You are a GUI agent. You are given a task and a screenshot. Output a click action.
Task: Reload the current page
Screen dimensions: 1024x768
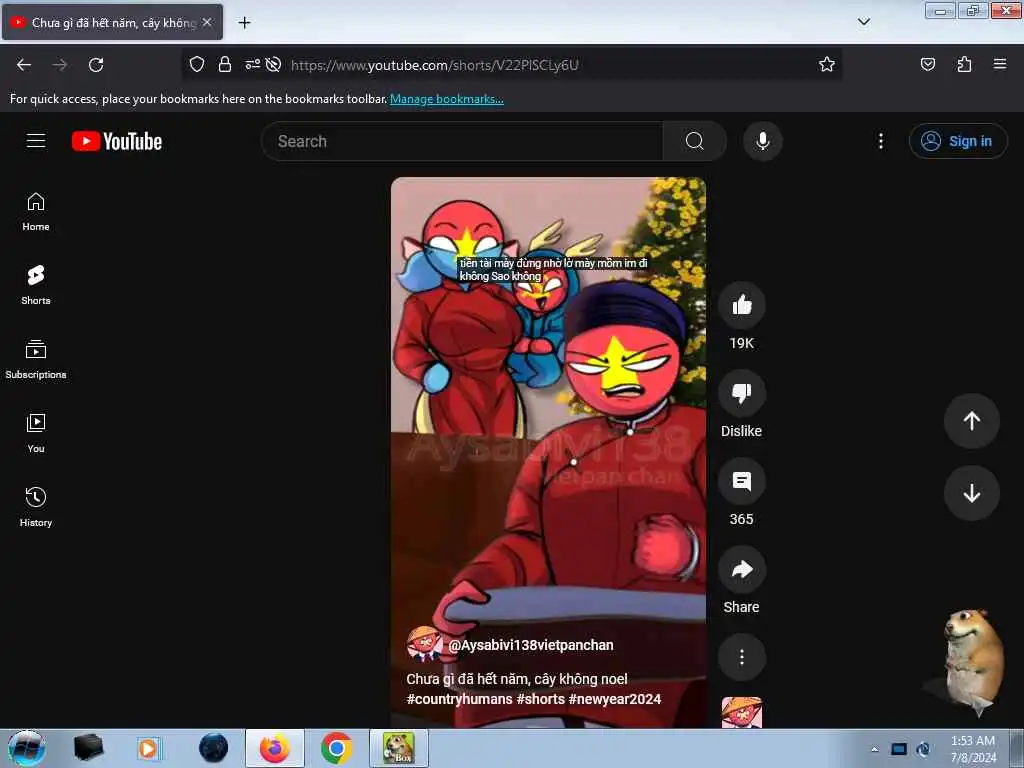pyautogui.click(x=96, y=65)
